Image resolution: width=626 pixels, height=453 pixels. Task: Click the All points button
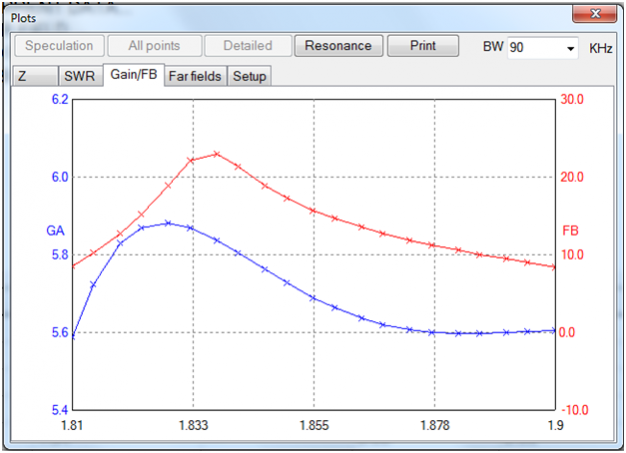point(154,46)
